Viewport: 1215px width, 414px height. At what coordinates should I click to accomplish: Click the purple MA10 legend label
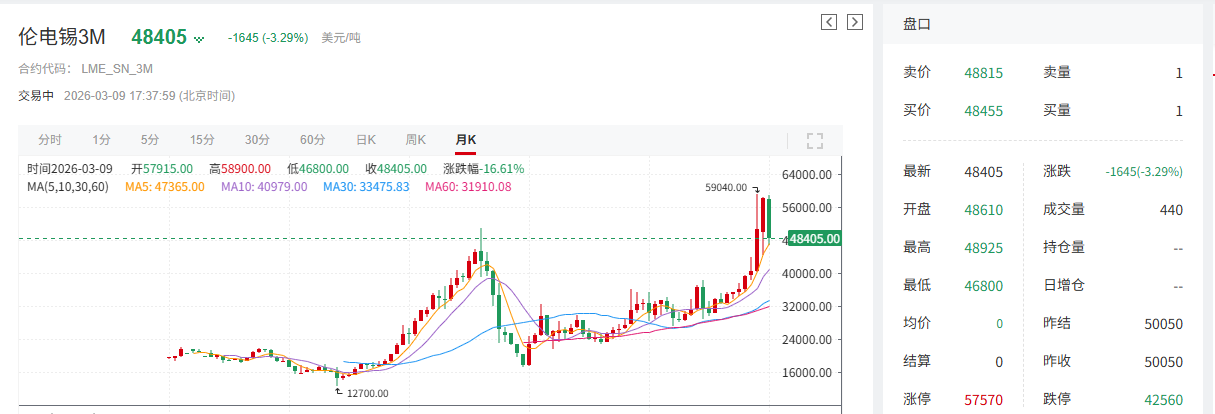(x=264, y=186)
